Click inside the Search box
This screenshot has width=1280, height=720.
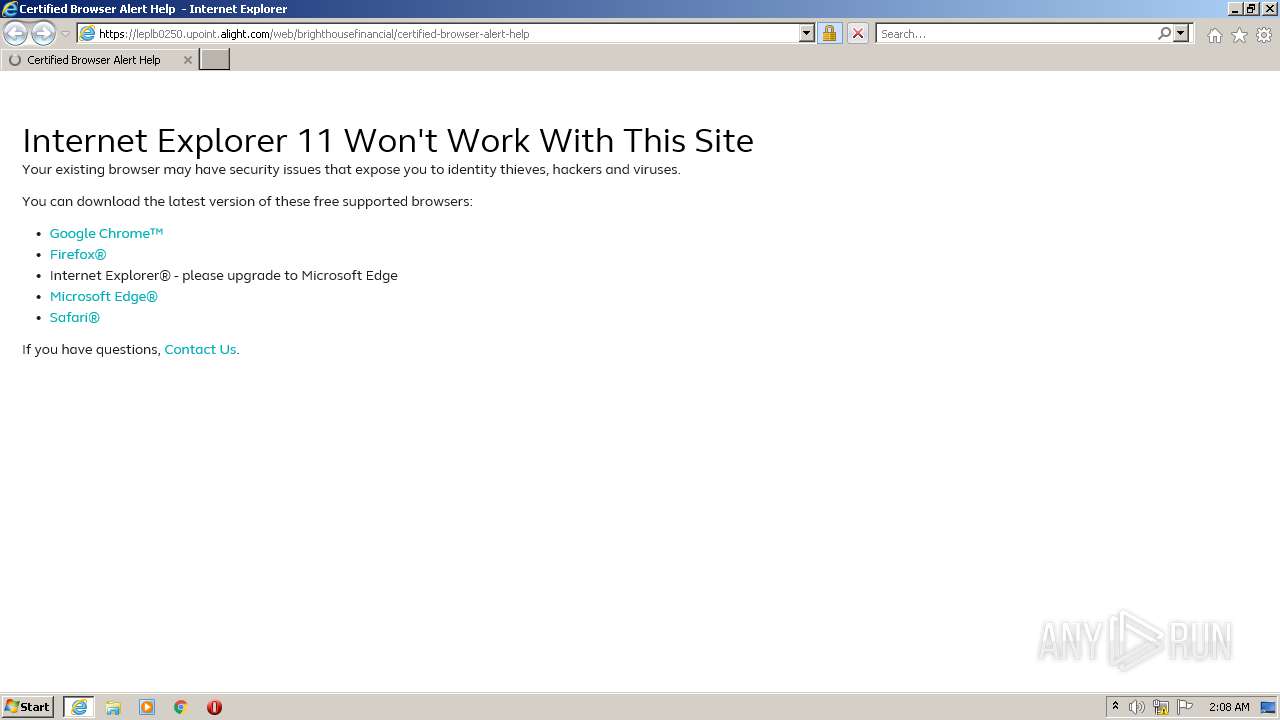click(1016, 34)
